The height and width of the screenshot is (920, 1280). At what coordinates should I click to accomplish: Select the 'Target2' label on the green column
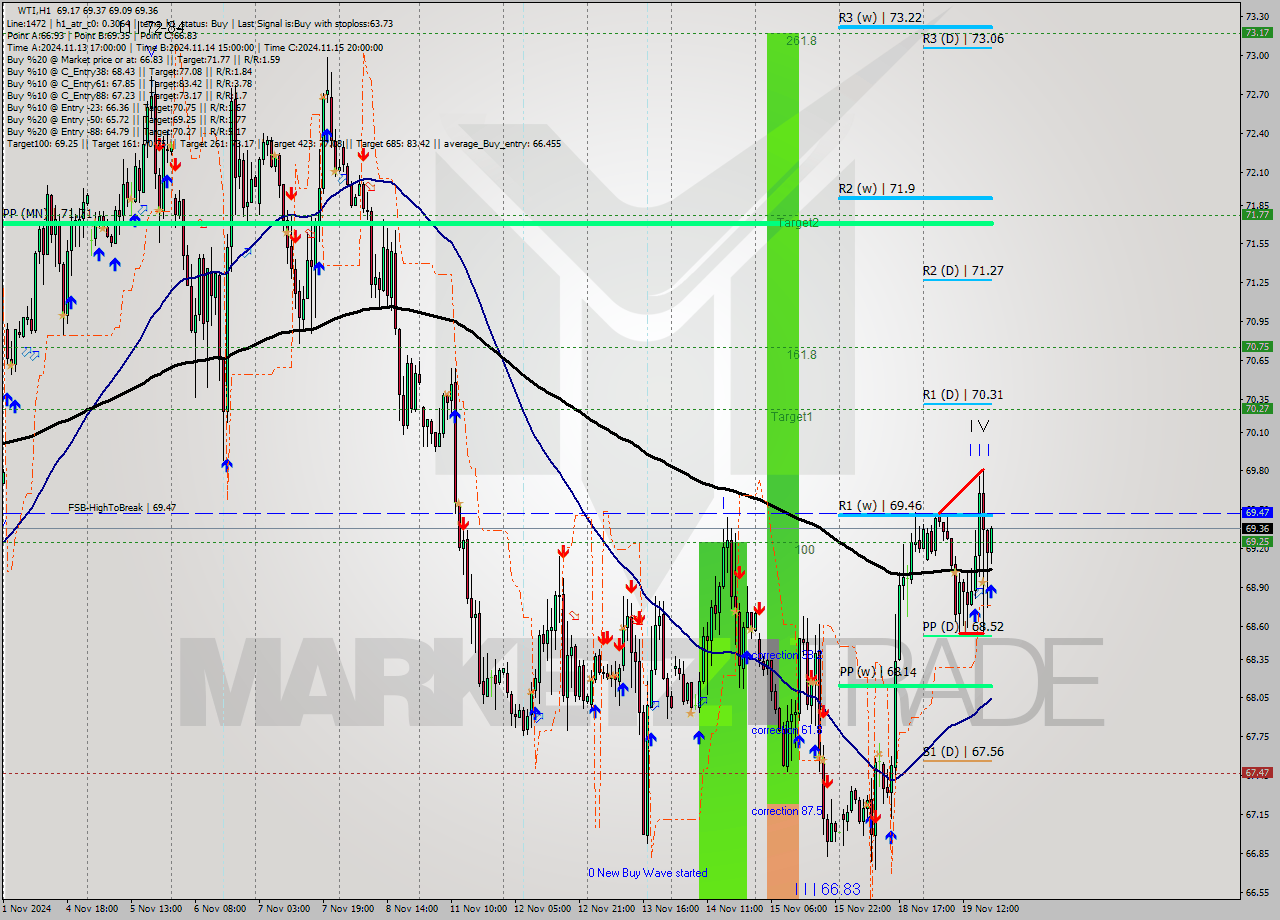pyautogui.click(x=798, y=223)
